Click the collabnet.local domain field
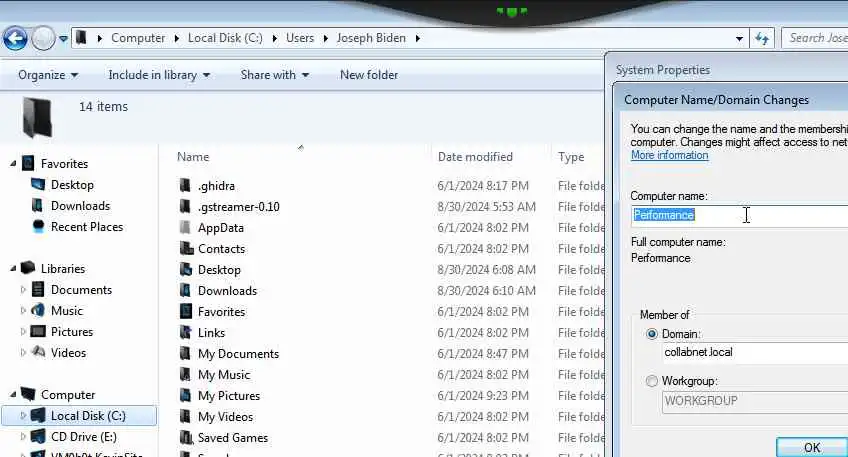This screenshot has width=848, height=457. click(x=755, y=352)
